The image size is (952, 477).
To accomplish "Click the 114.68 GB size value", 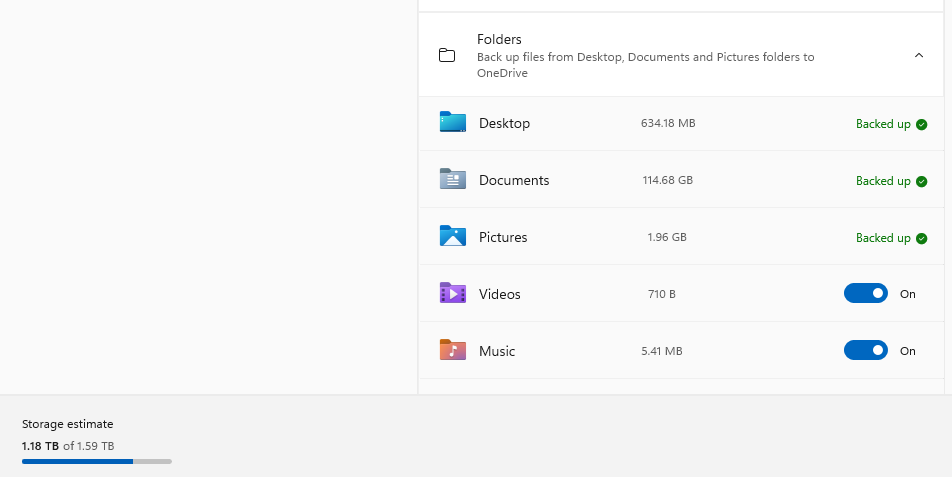I will coord(668,180).
